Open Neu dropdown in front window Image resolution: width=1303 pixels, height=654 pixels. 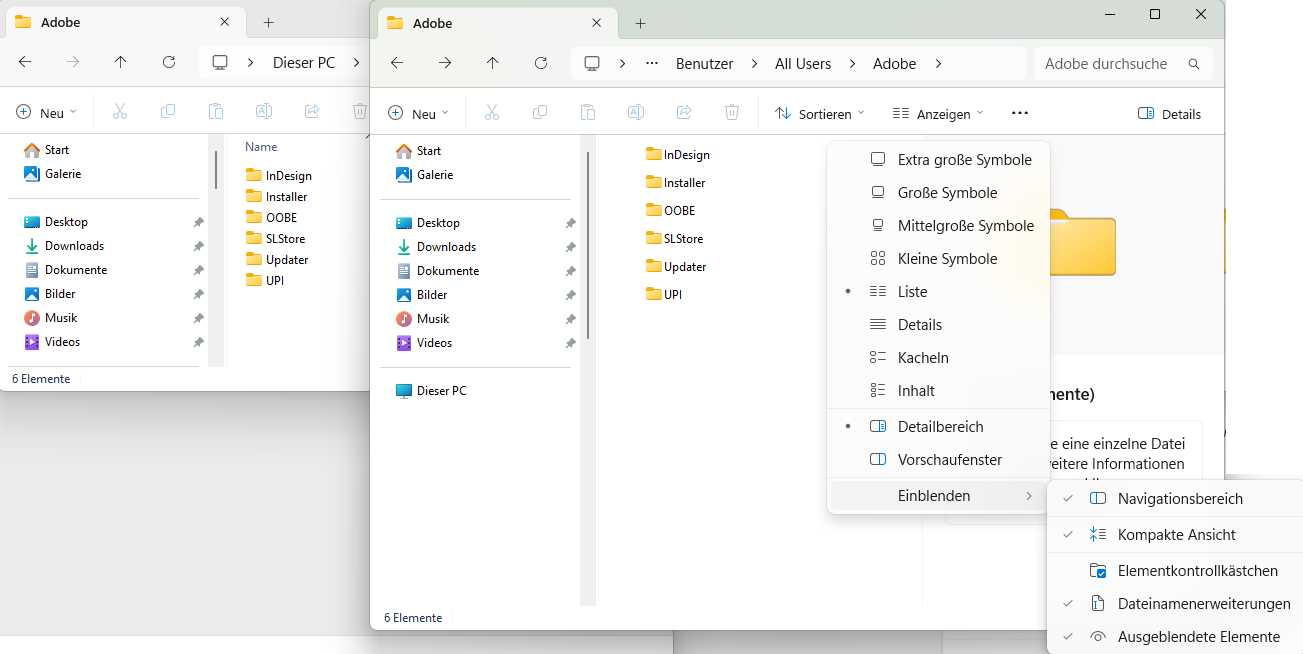click(x=418, y=113)
